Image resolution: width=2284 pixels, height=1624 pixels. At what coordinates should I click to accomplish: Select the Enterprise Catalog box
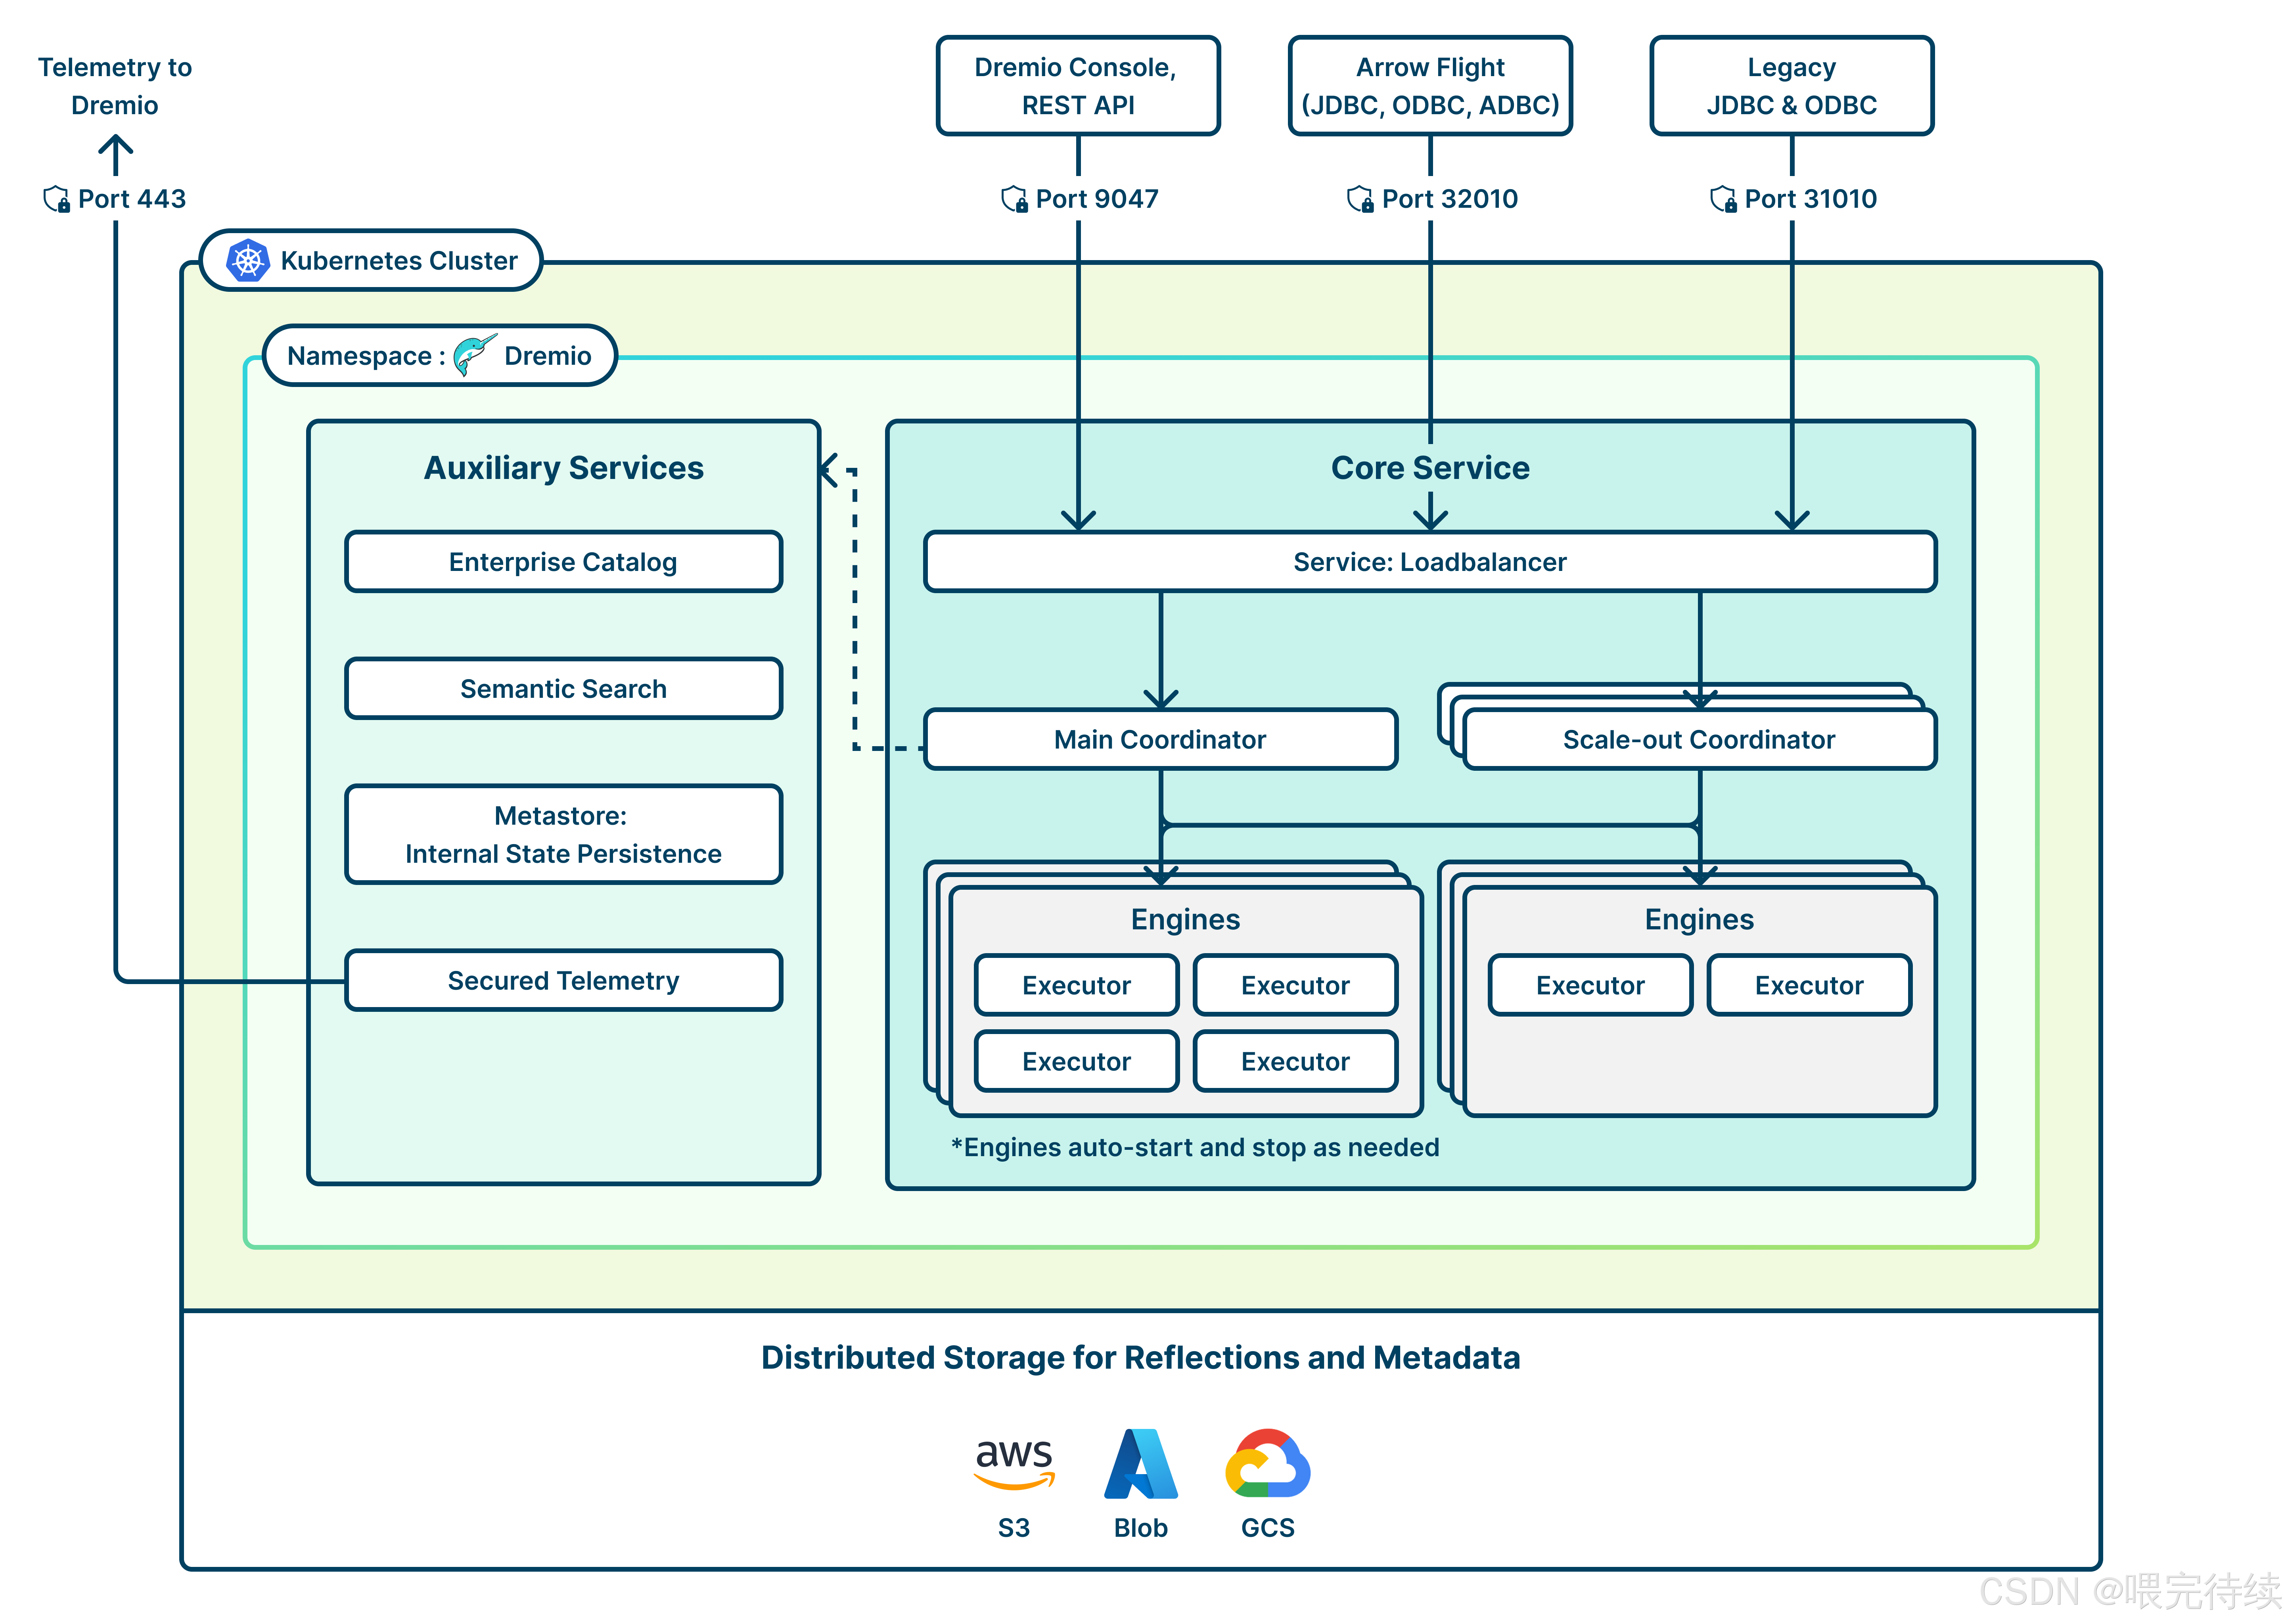tap(563, 562)
